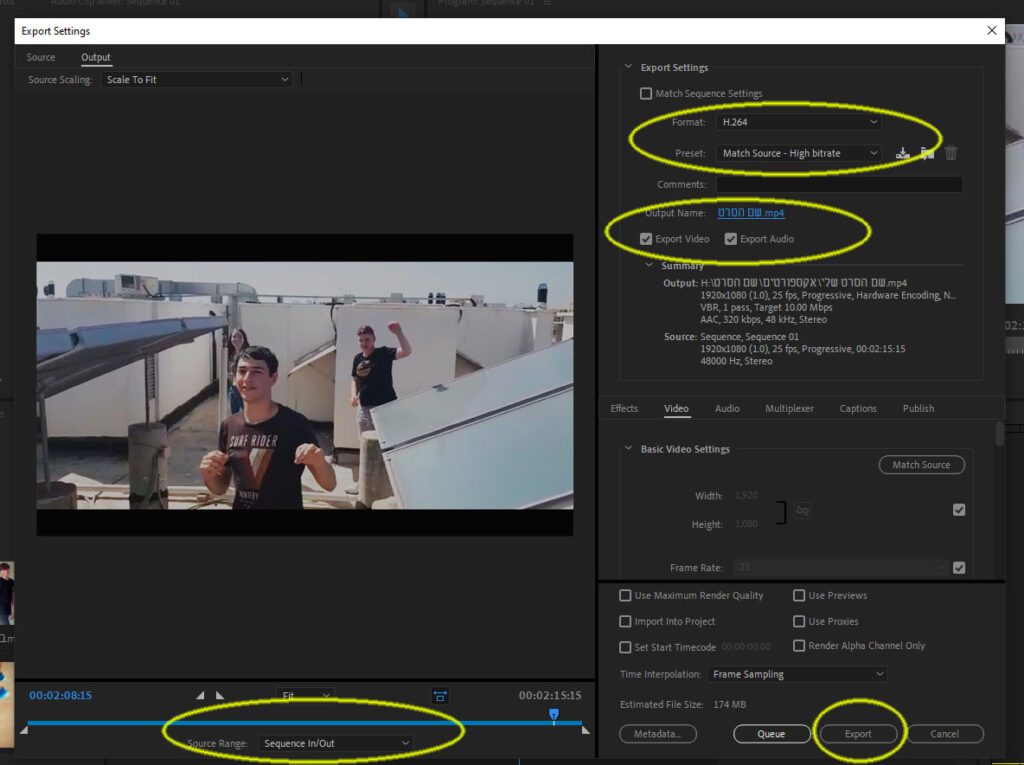The height and width of the screenshot is (765, 1024).
Task: Click the Comments input field
Action: pos(839,185)
